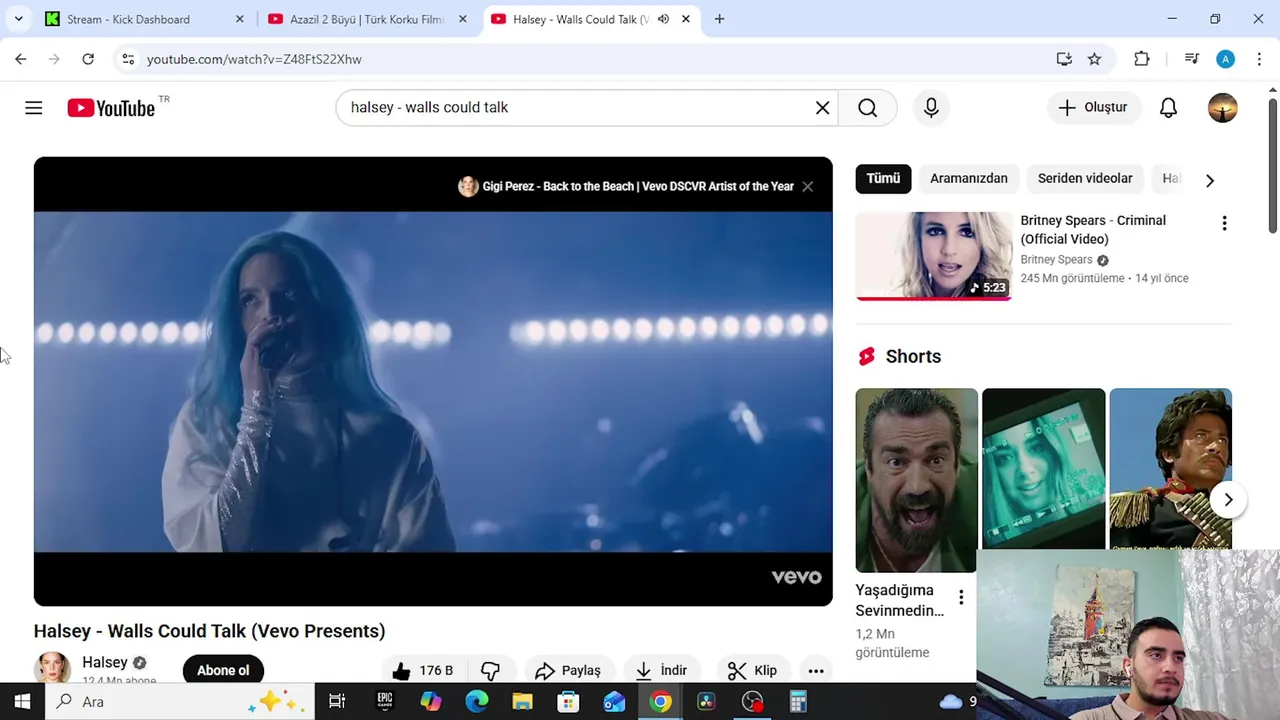This screenshot has height=720, width=1280.
Task: Dislike the Halsey video
Action: coord(491,670)
